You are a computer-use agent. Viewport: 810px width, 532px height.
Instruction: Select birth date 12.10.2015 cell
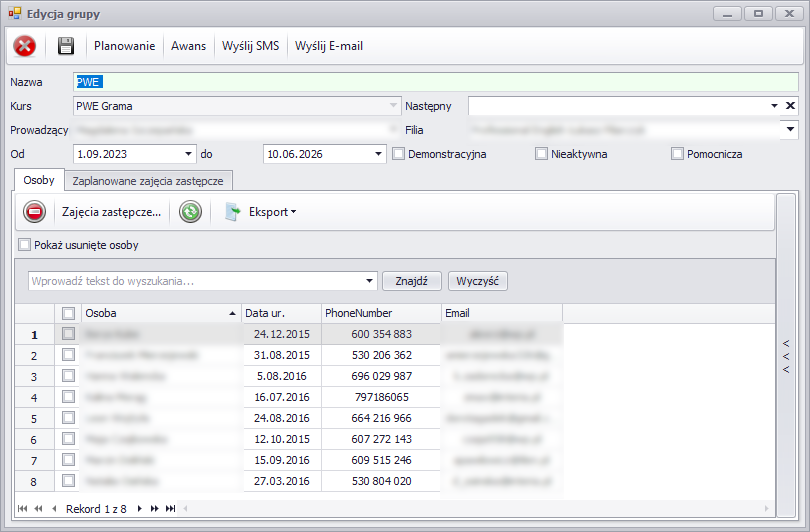point(282,439)
